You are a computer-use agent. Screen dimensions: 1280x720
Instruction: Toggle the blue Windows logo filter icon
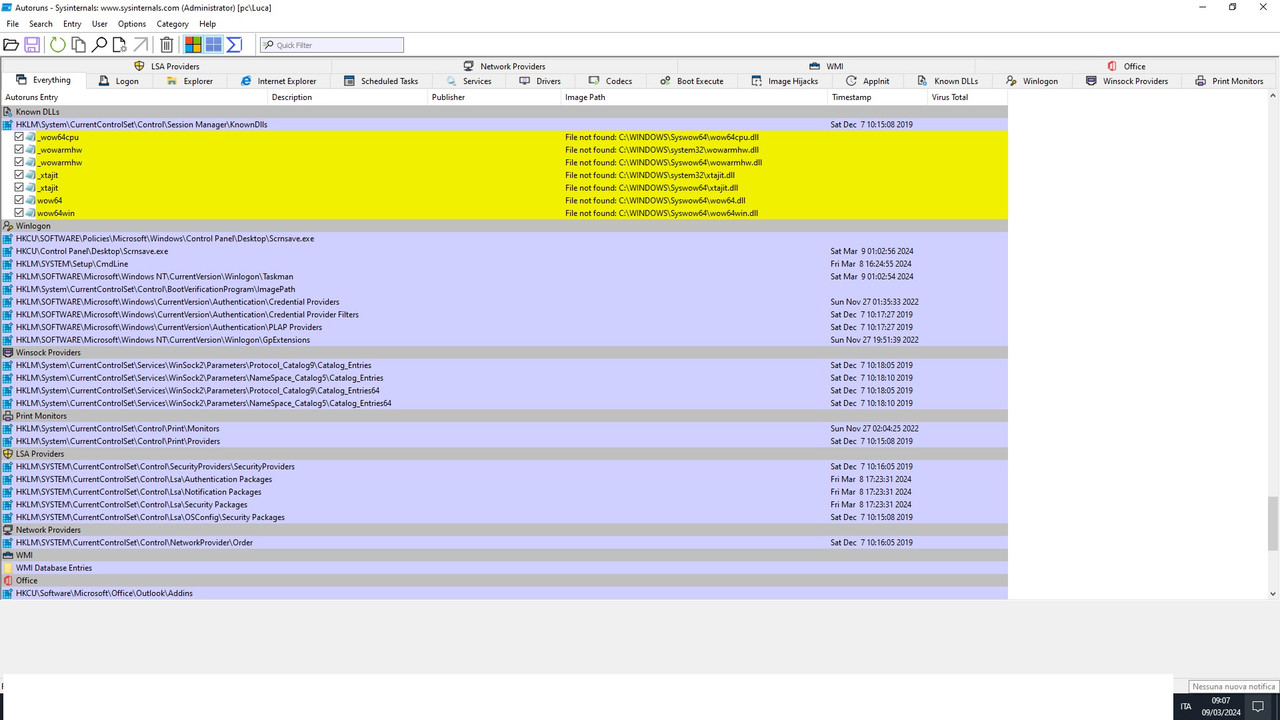[214, 45]
